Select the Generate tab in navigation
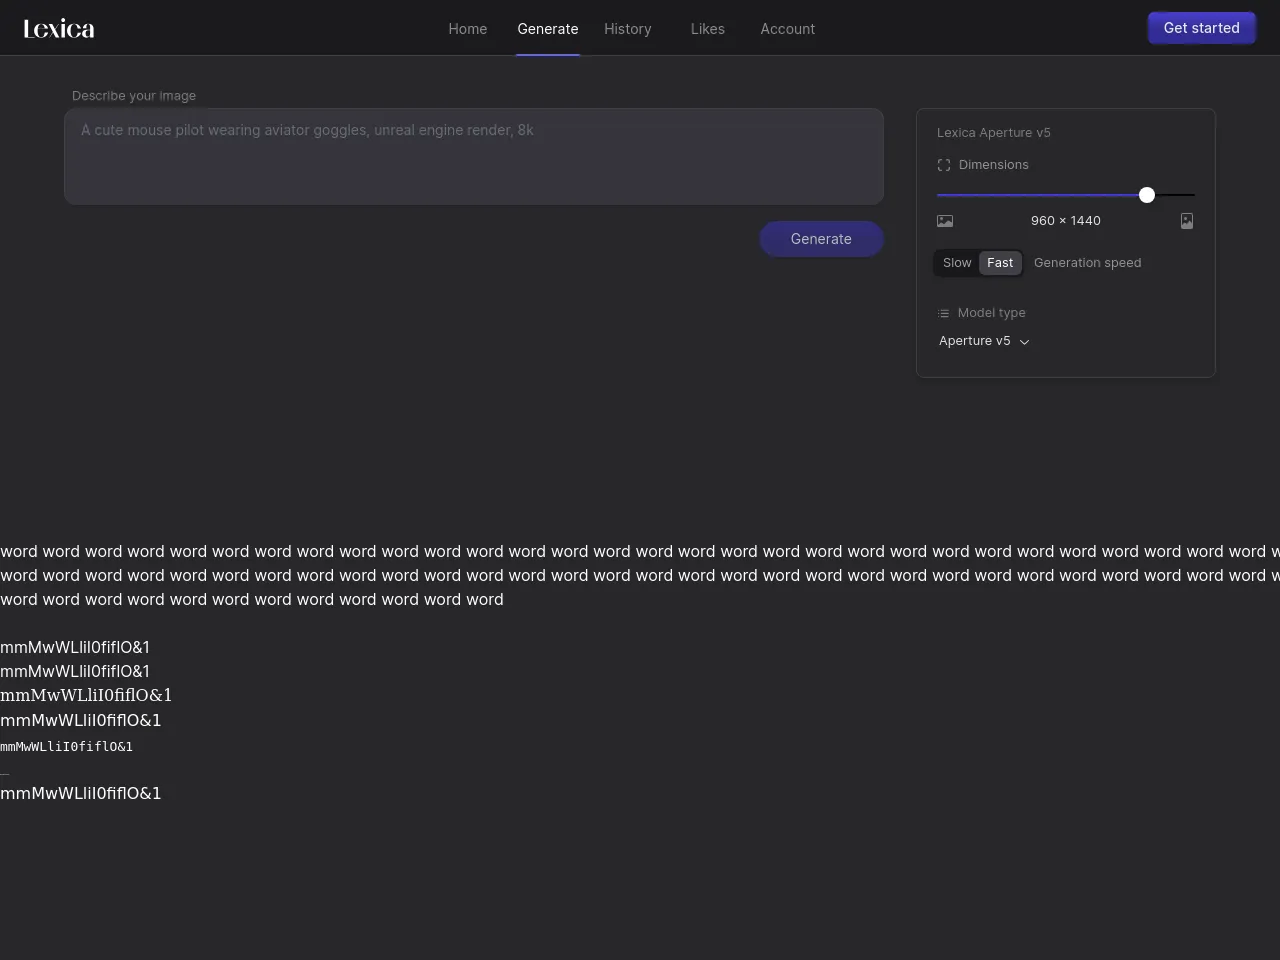The image size is (1280, 960). tap(548, 29)
